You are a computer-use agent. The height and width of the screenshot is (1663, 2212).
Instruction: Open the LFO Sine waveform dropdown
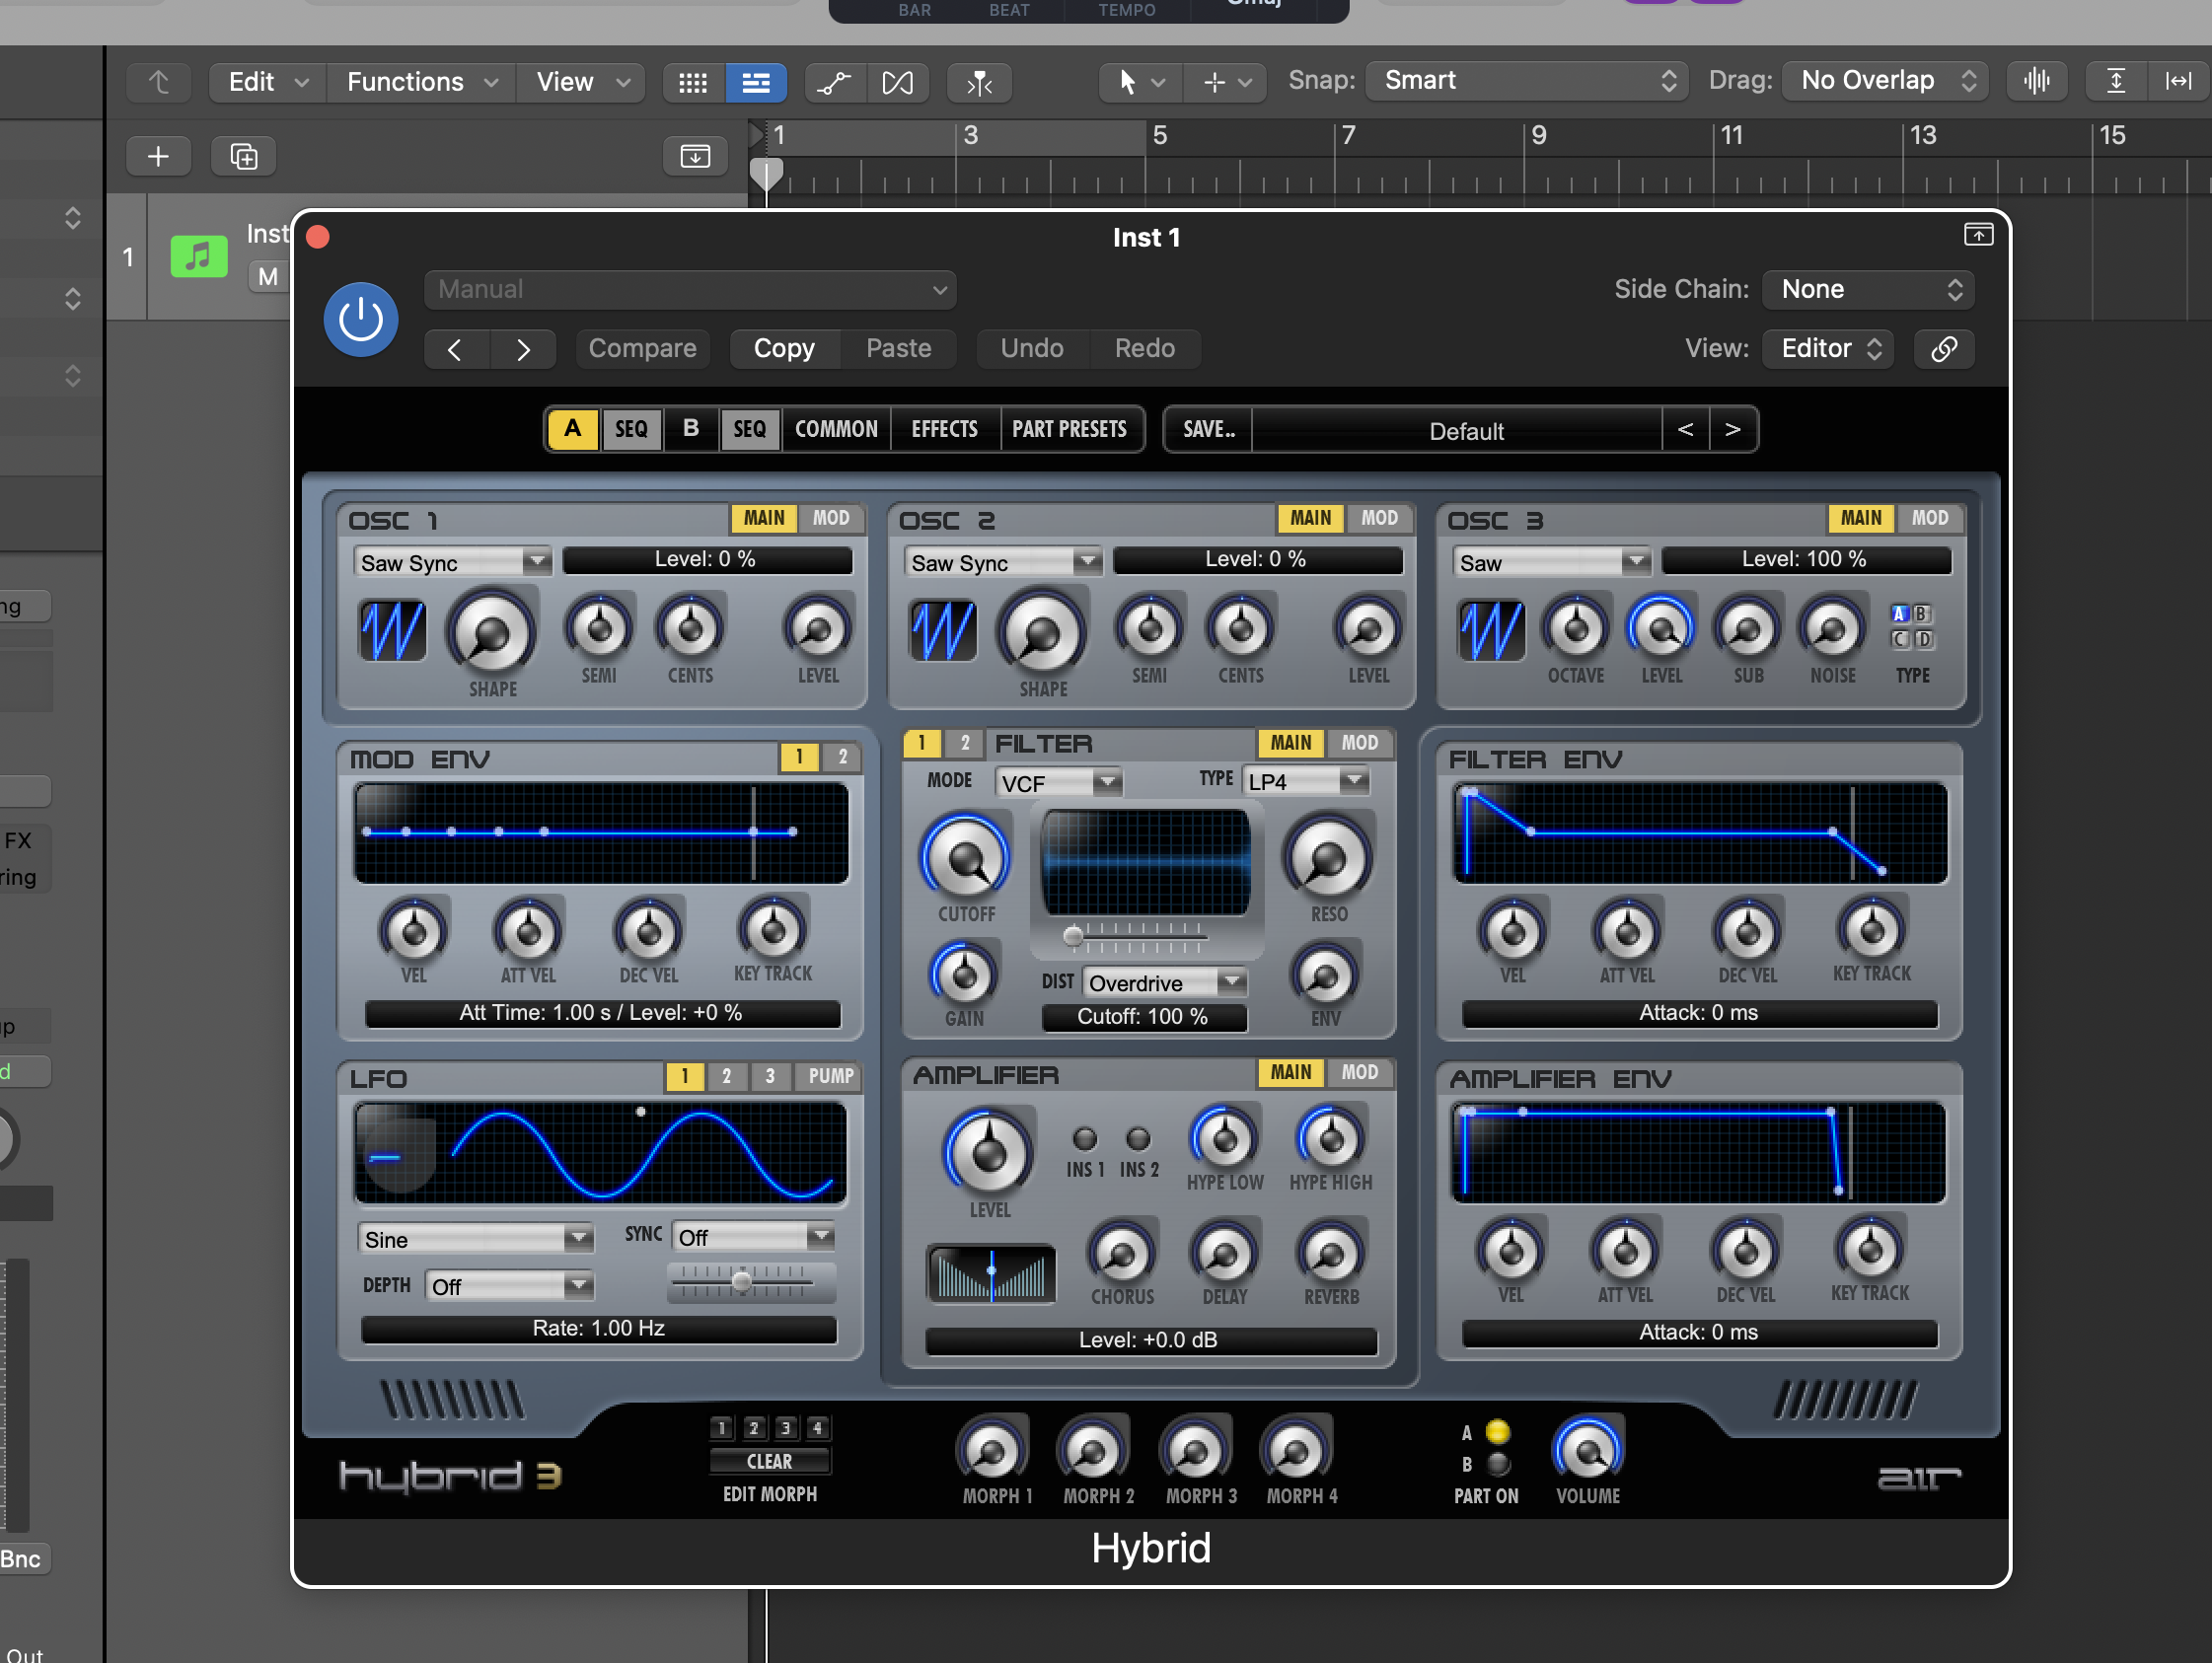coord(474,1239)
